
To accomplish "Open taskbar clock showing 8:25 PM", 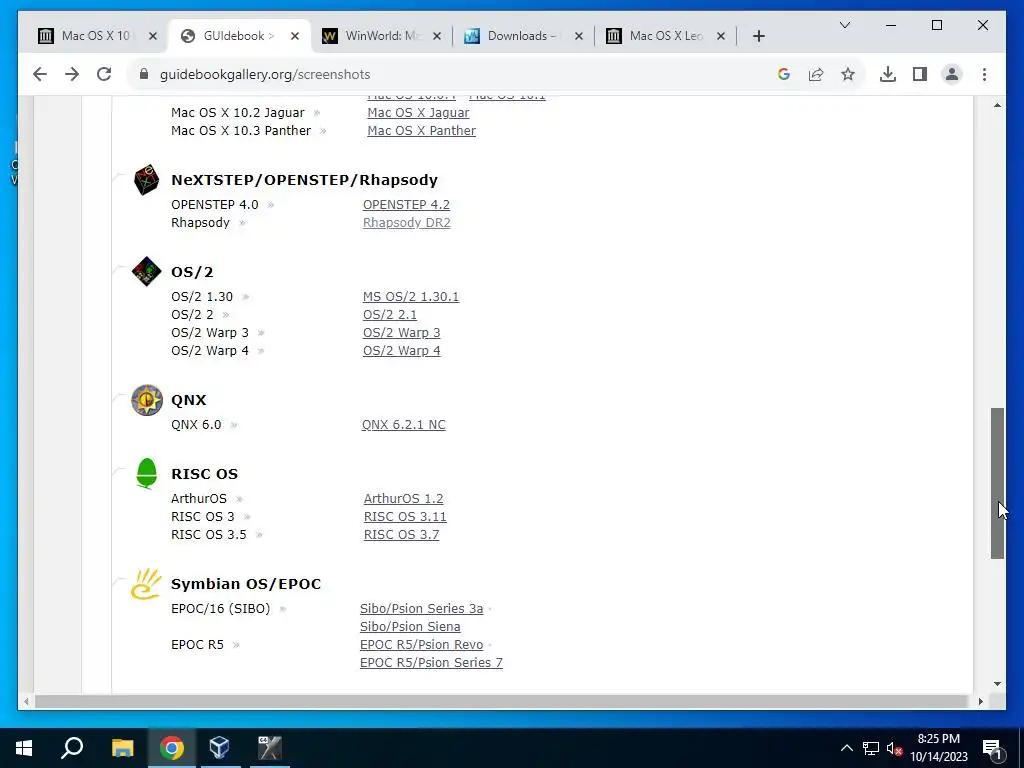I will pos(938,748).
